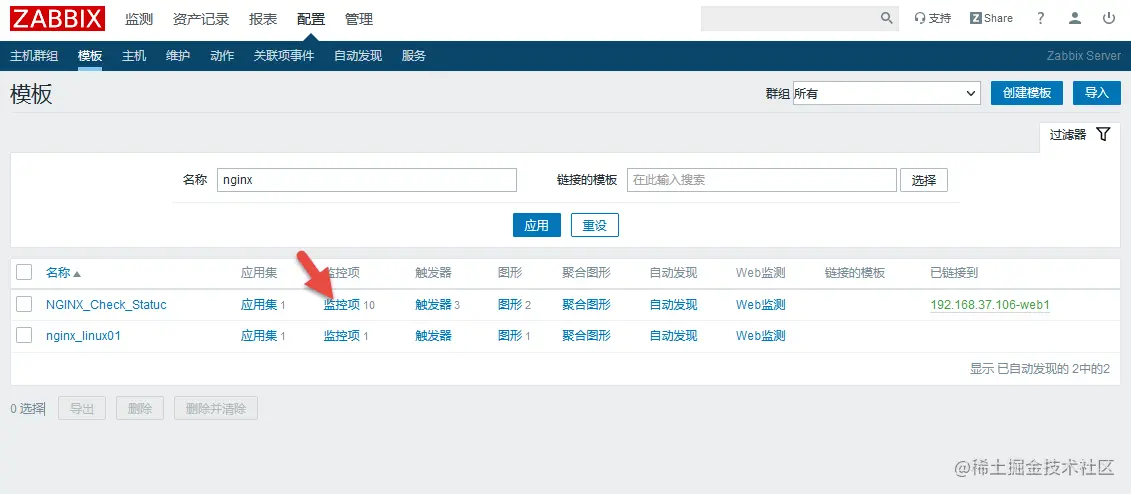The height and width of the screenshot is (494, 1131).
Task: Open 聚合图形 for nginx_linux01
Action: pyautogui.click(x=586, y=336)
